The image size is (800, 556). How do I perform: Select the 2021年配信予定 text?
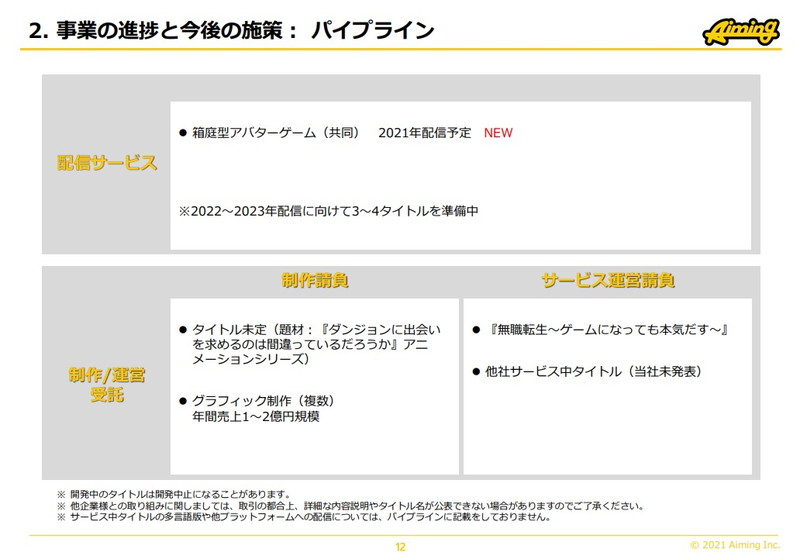point(425,133)
